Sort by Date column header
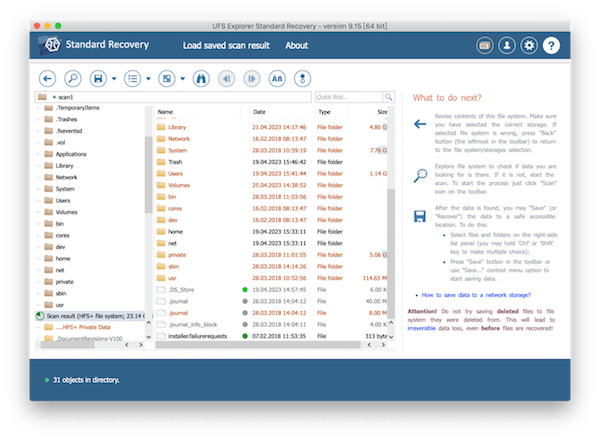The image size is (600, 440). point(283,112)
